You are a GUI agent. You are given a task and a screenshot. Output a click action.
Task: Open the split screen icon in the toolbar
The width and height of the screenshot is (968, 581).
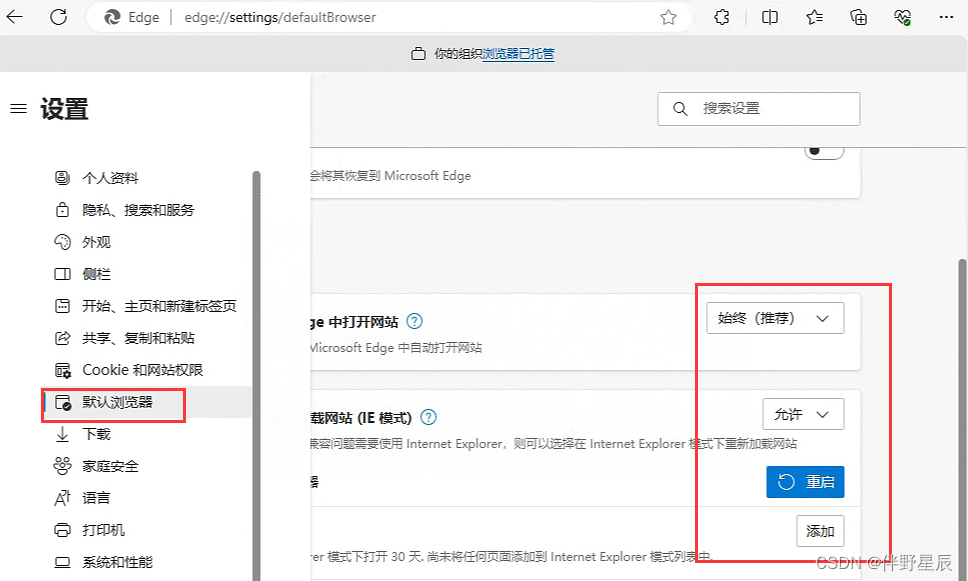click(770, 17)
